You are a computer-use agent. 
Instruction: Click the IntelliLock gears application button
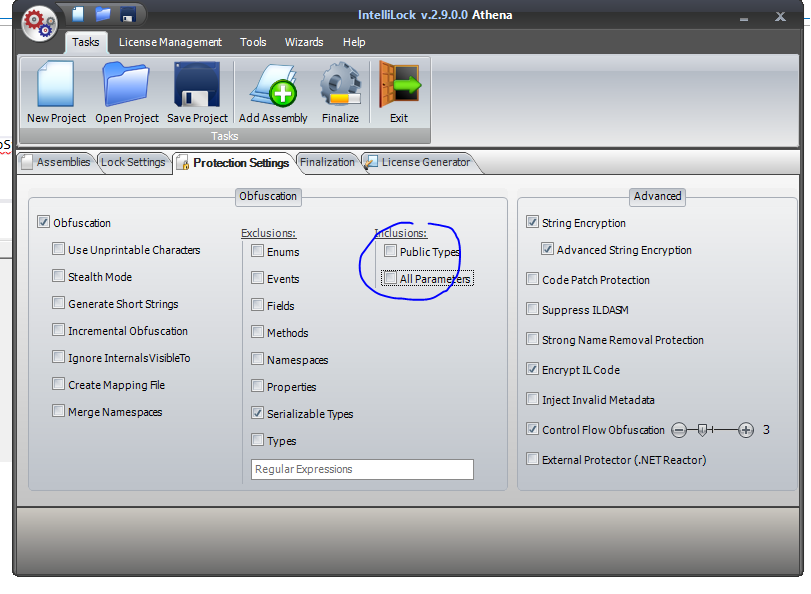pyautogui.click(x=39, y=24)
